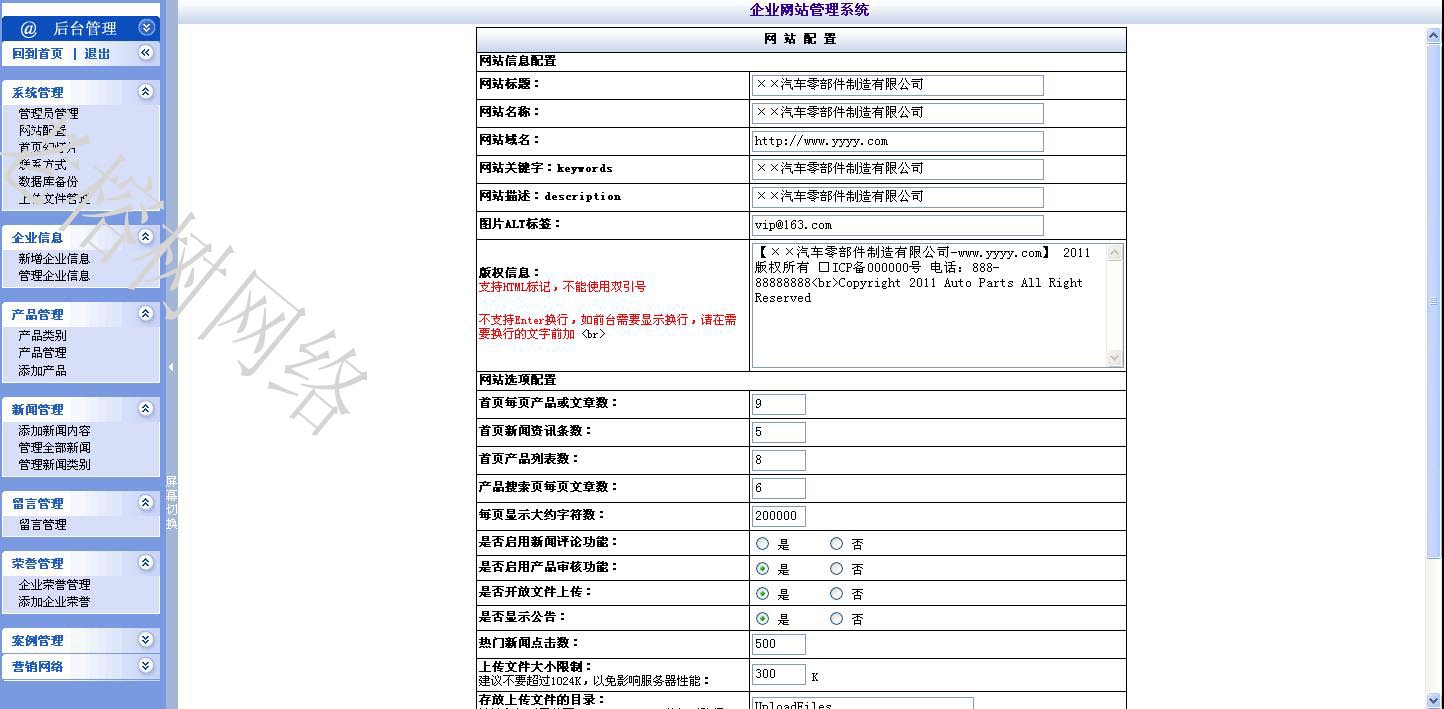Collapse the 系统管理 section chevron

click(146, 92)
